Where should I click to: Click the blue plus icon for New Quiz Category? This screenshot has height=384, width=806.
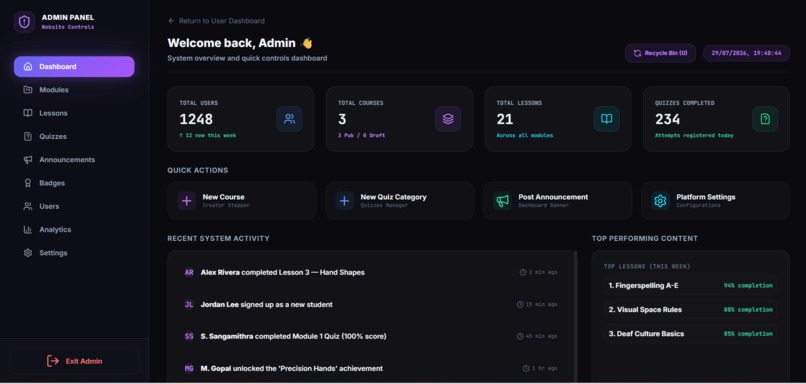[x=344, y=201]
